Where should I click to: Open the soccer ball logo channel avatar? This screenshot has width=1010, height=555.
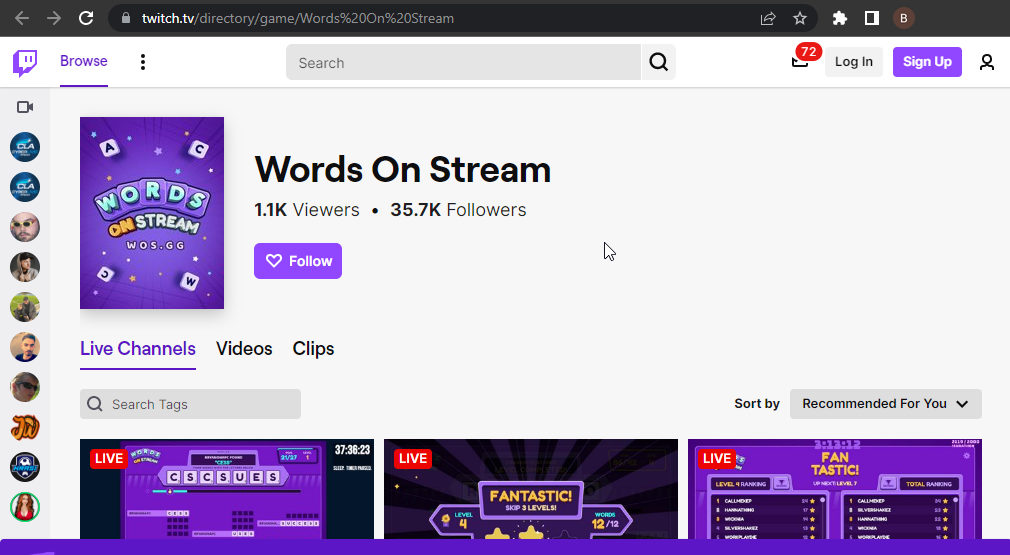click(25, 467)
